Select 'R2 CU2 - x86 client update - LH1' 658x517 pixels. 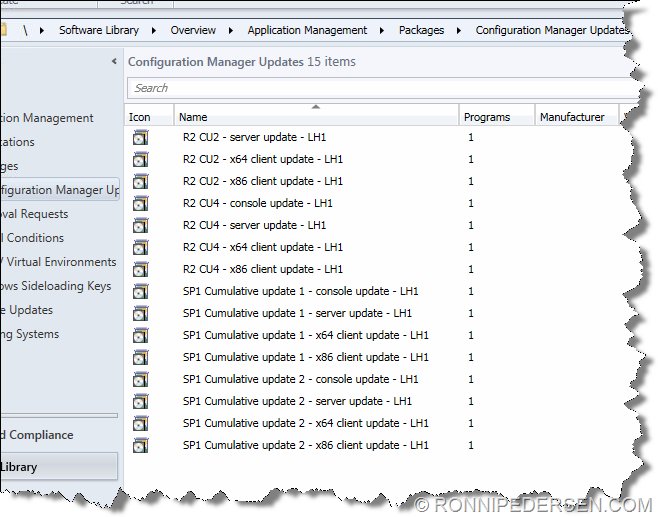tap(263, 181)
